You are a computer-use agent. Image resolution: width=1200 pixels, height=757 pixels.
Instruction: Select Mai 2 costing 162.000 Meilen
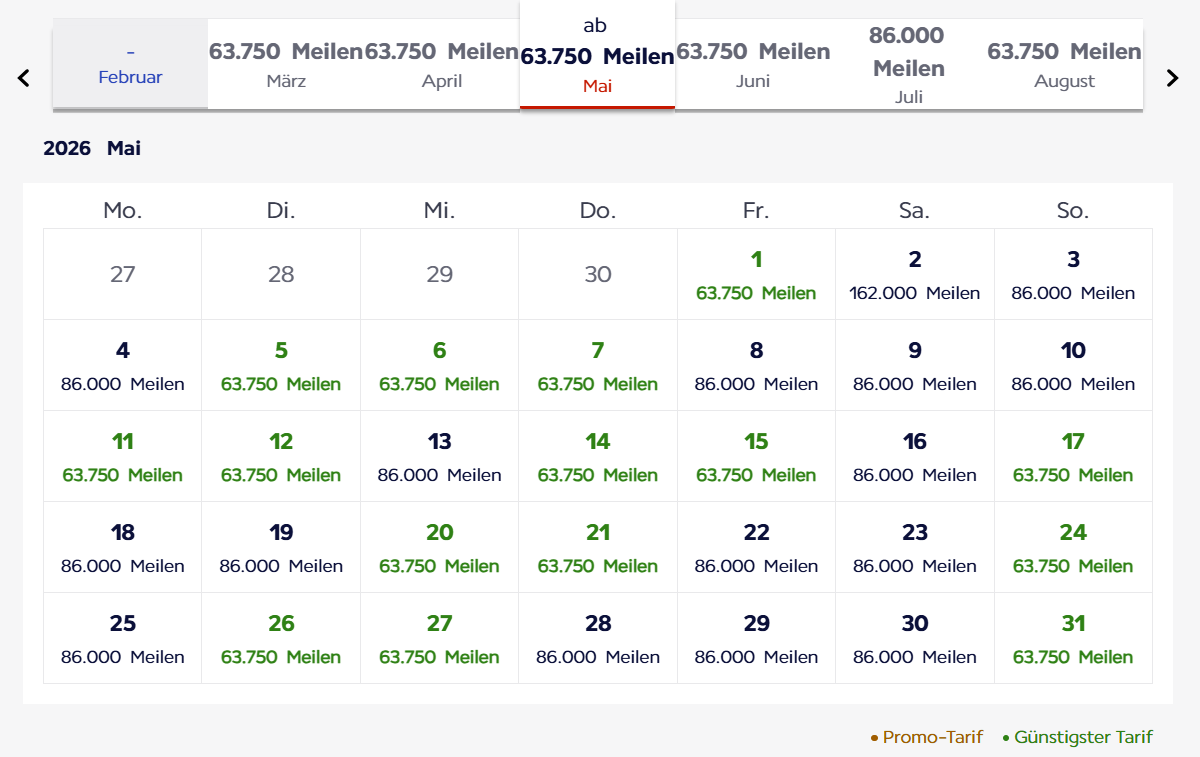[914, 274]
